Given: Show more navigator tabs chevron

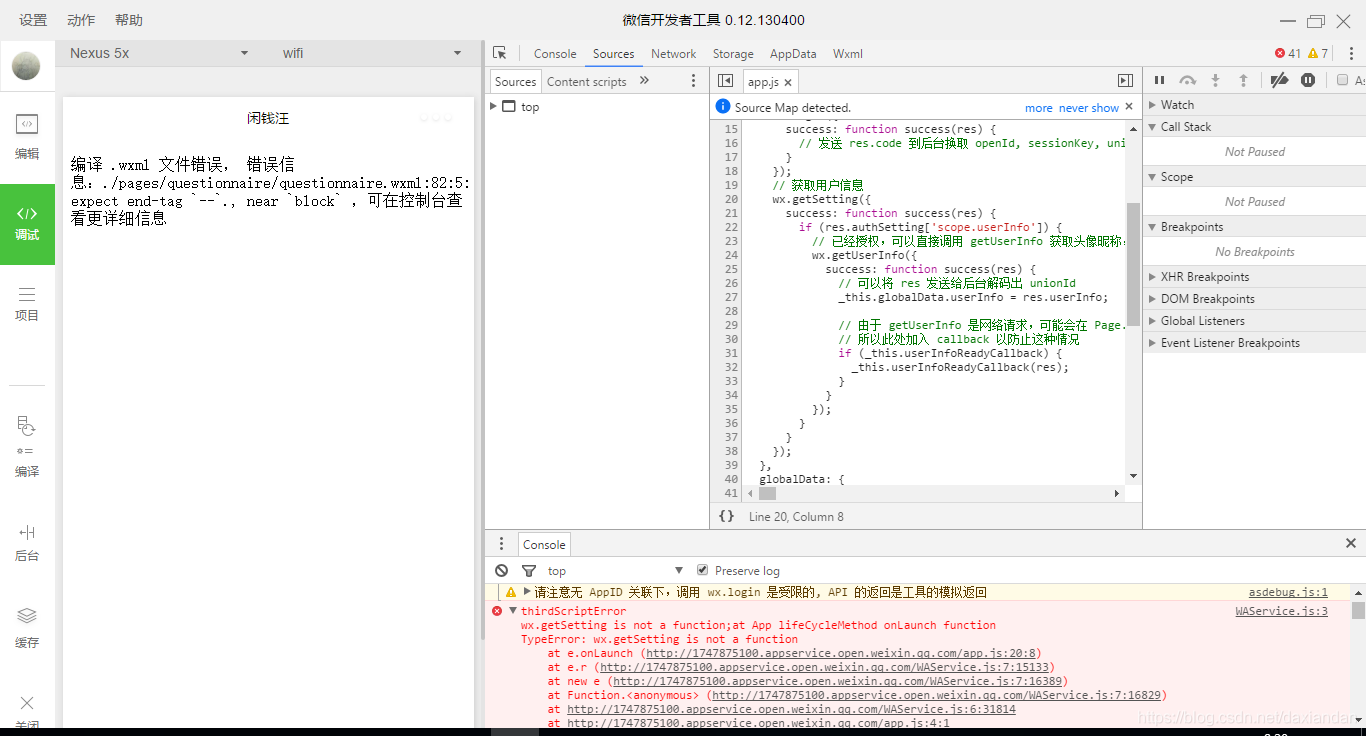Looking at the screenshot, I should [644, 81].
